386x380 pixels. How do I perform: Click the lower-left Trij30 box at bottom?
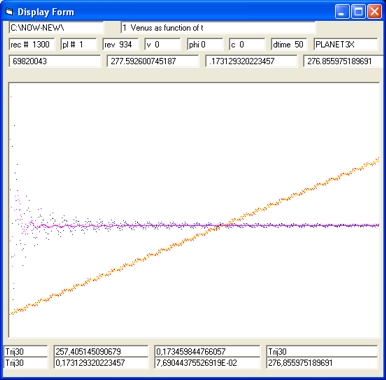tap(26, 363)
